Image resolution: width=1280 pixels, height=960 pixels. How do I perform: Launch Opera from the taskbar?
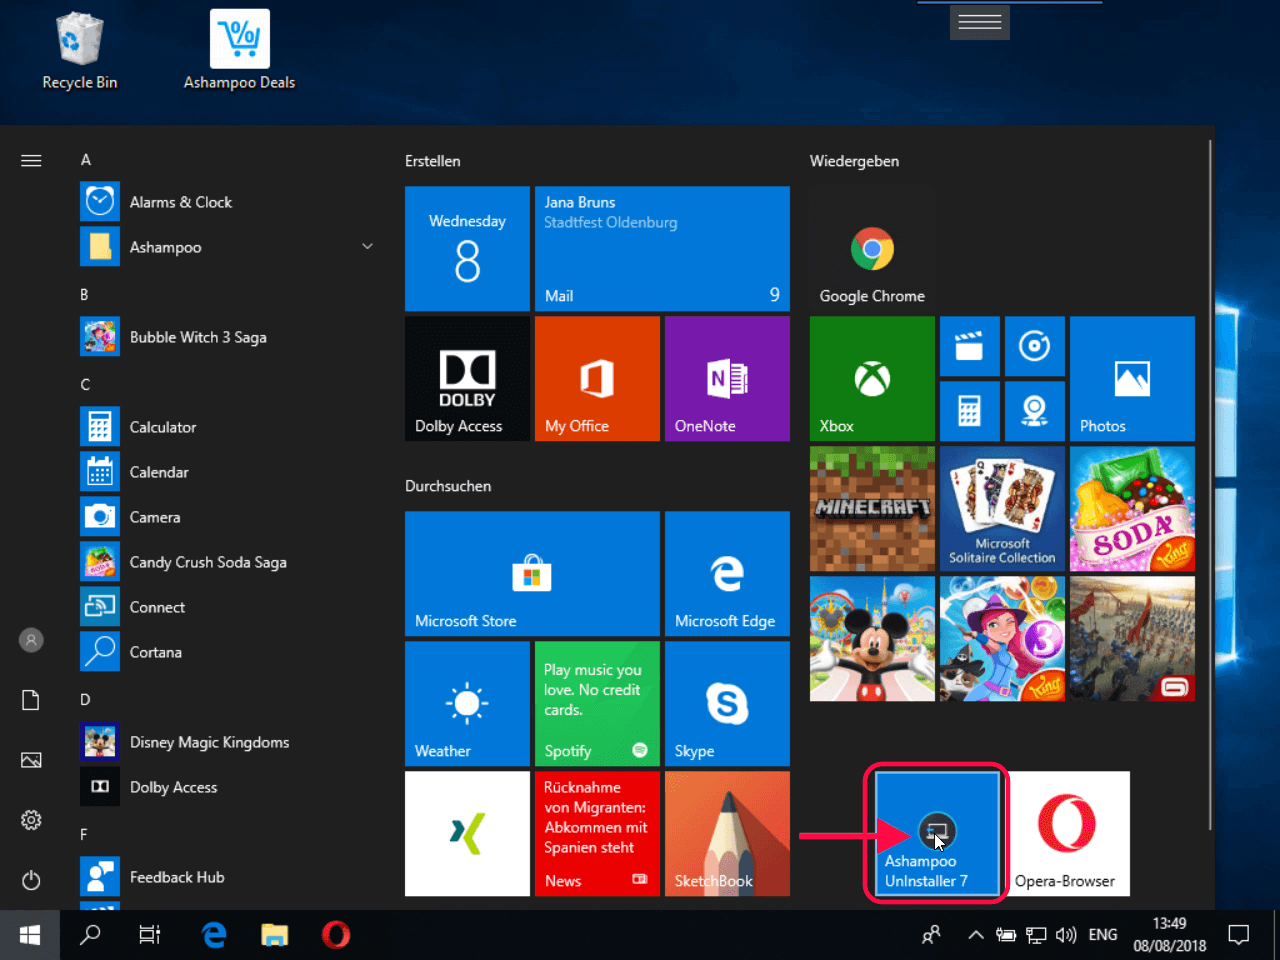336,935
